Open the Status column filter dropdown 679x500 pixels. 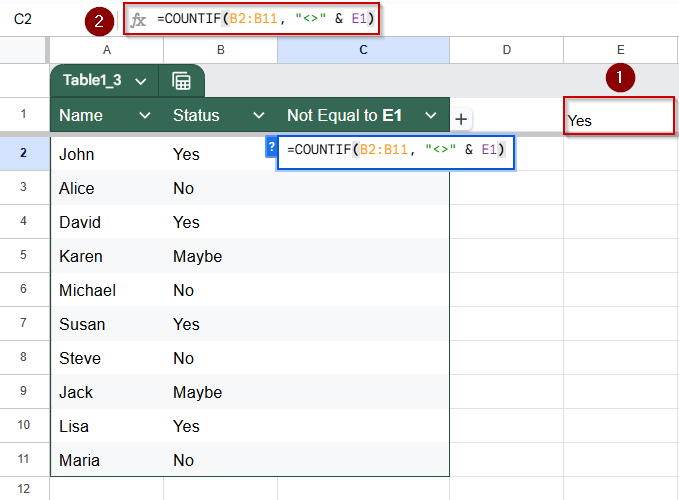[x=259, y=115]
